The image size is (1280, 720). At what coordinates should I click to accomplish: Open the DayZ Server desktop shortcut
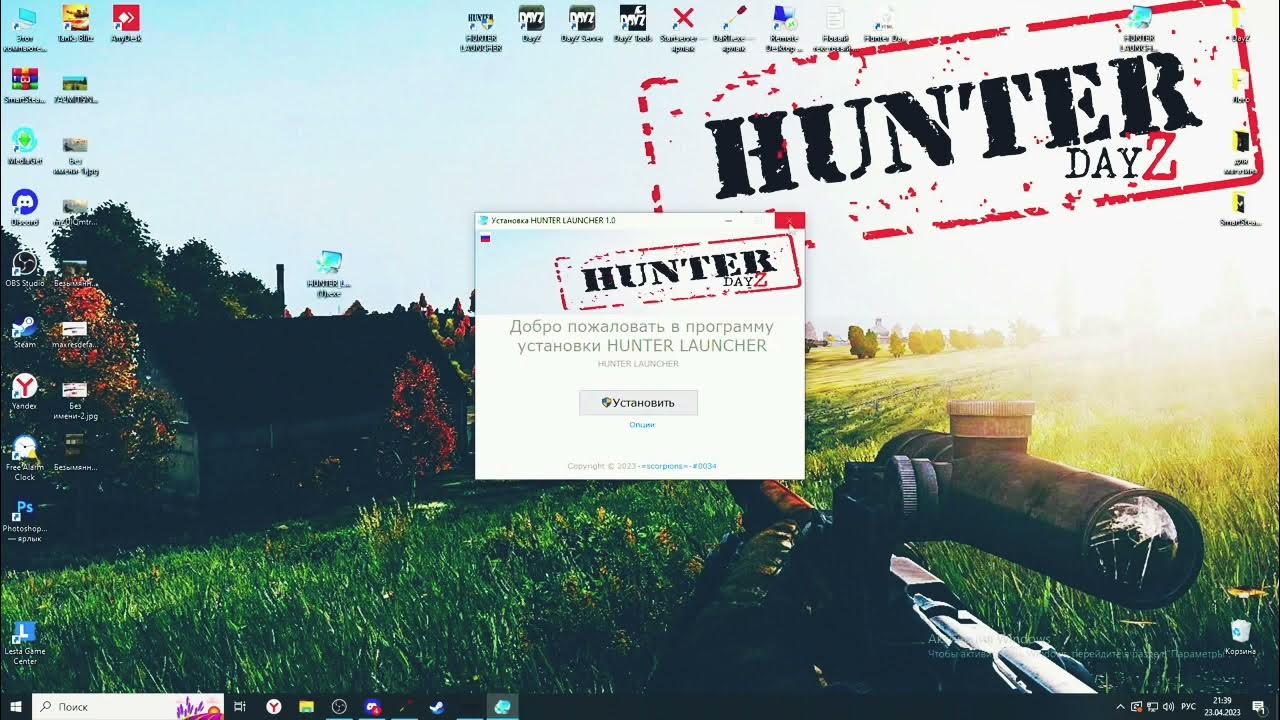tap(582, 24)
